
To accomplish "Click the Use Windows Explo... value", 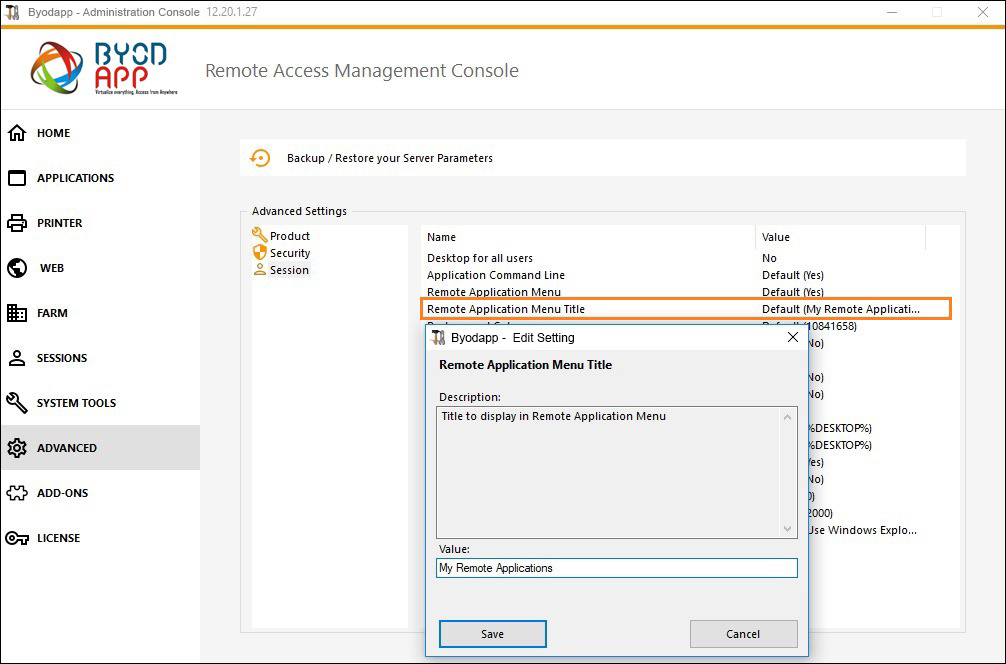I will click(862, 530).
